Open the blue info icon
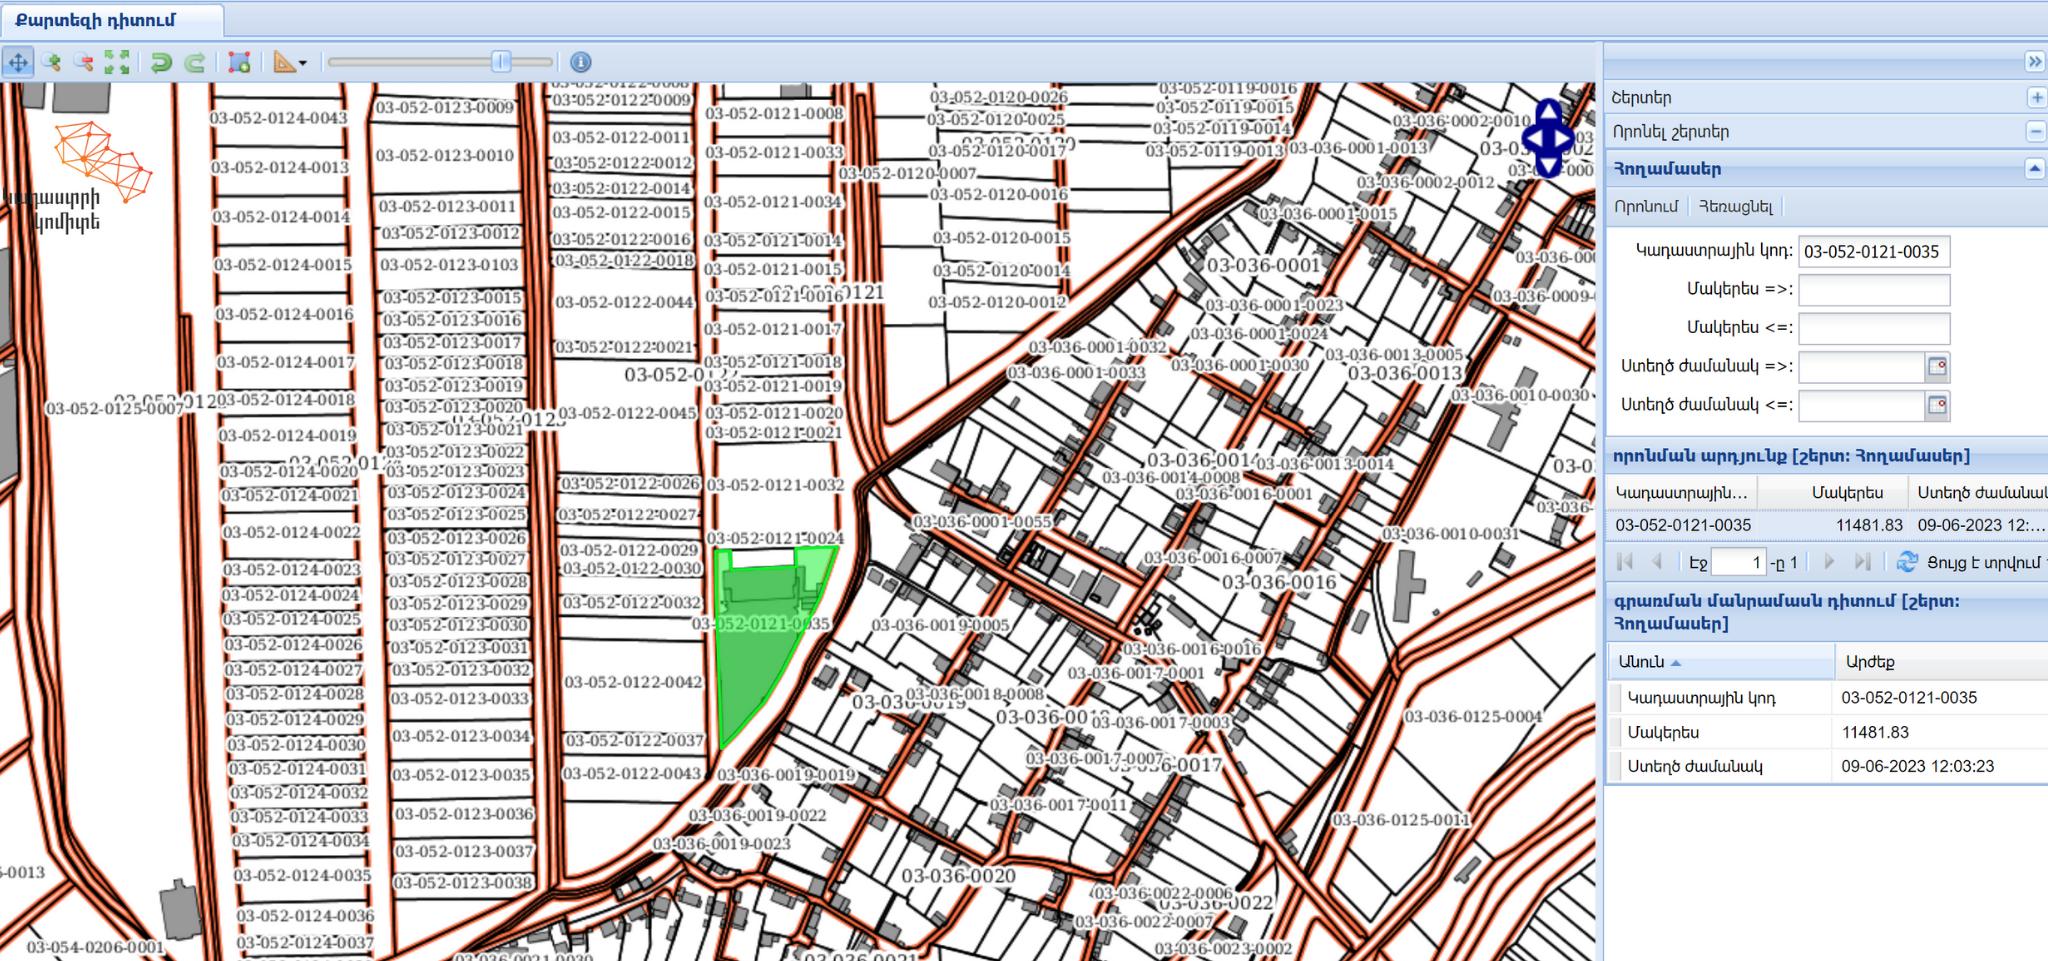This screenshot has width=2048, height=961. [580, 63]
